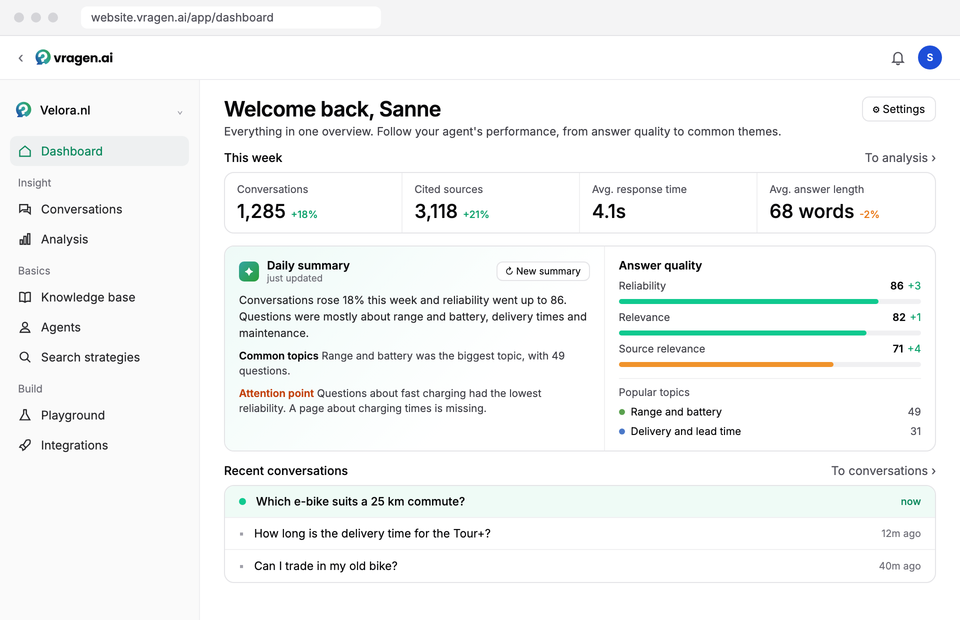
Task: Open the Conversations menu item
Action: click(99, 209)
